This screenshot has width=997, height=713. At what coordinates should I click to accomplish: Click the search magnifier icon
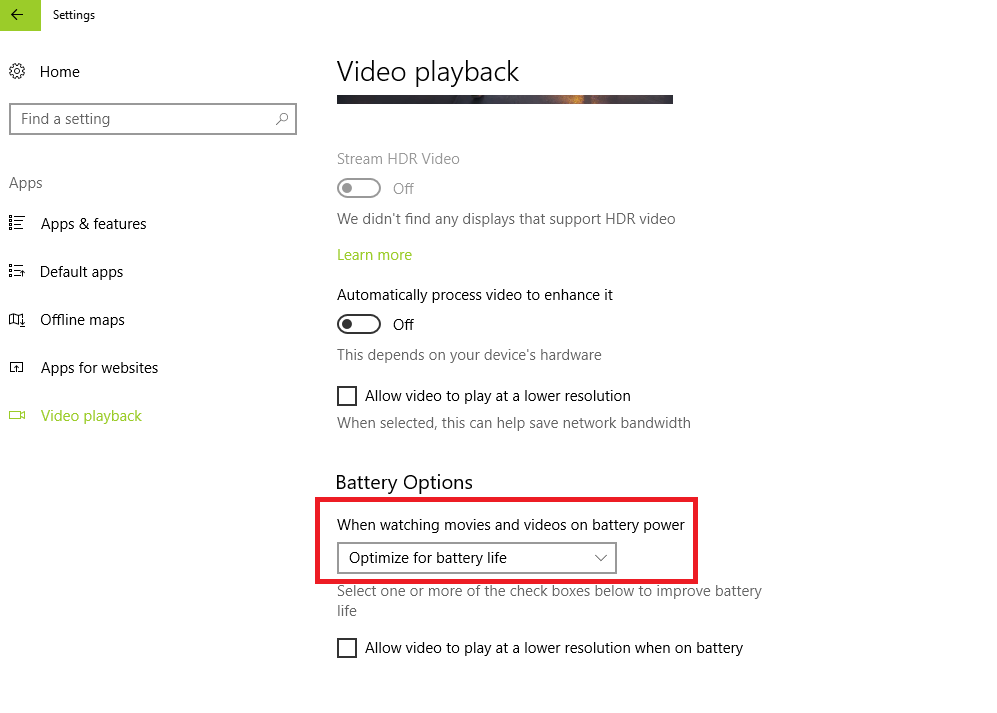click(x=283, y=118)
